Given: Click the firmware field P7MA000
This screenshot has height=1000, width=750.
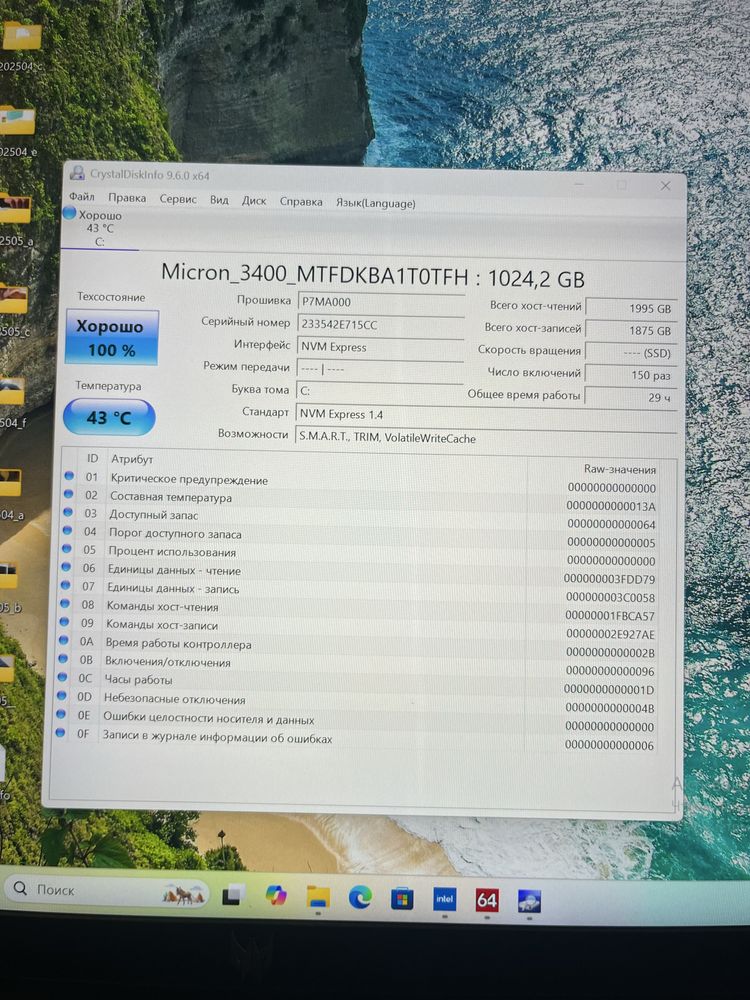Looking at the screenshot, I should [x=381, y=302].
